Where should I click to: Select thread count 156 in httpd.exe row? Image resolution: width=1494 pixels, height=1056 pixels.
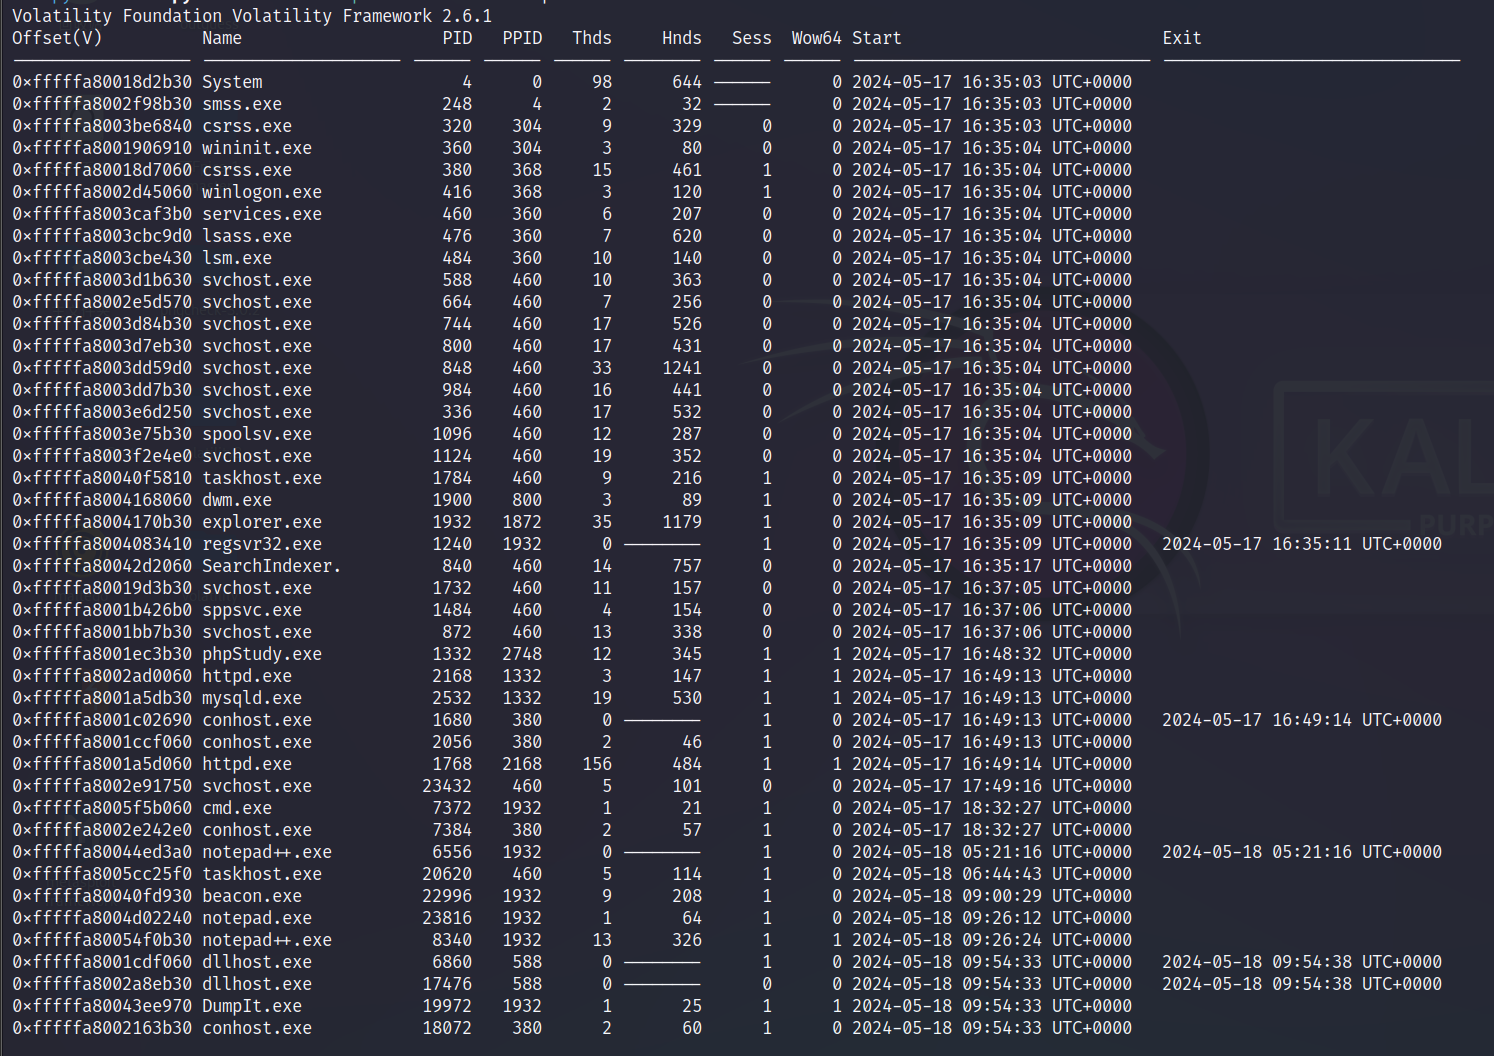tap(597, 764)
